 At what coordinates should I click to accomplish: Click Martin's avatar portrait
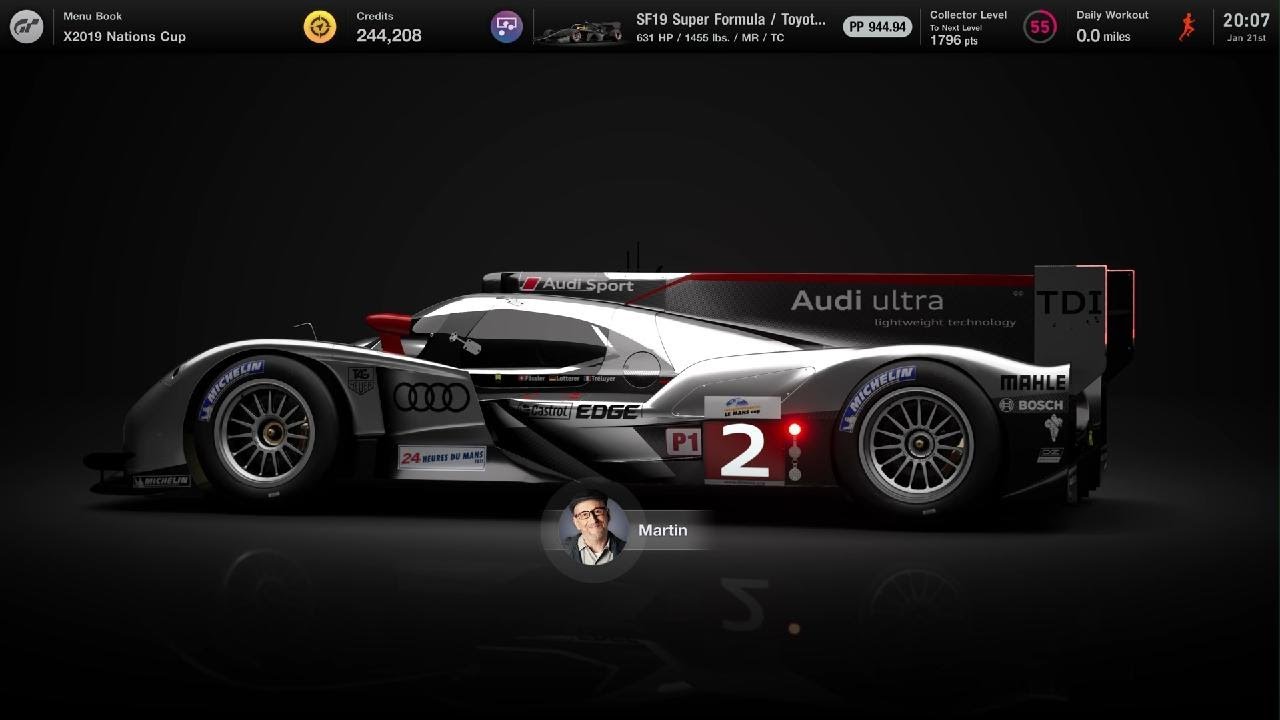click(593, 530)
